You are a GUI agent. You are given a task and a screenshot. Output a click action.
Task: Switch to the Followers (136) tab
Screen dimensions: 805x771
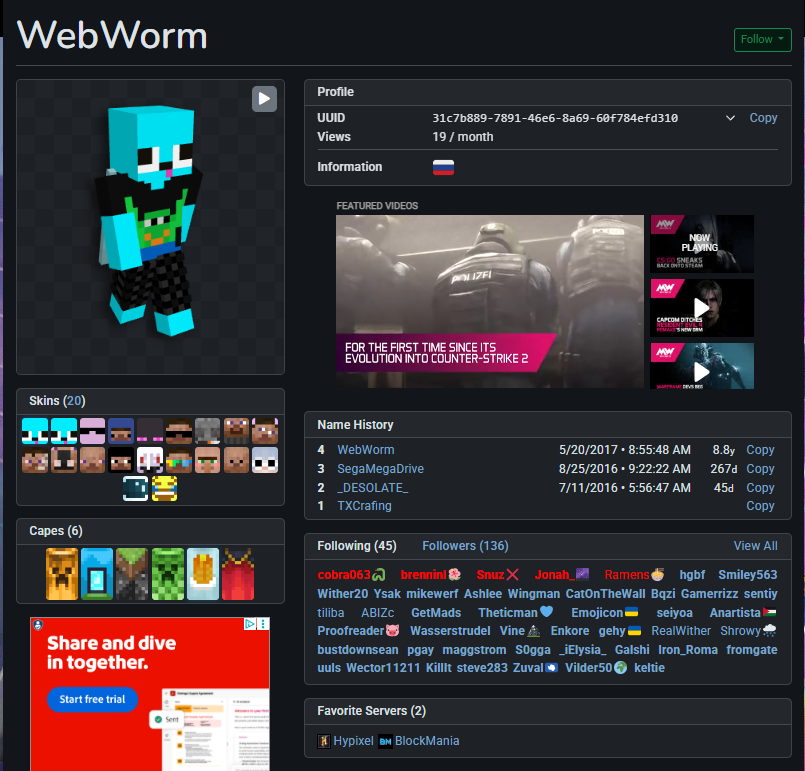pos(465,546)
